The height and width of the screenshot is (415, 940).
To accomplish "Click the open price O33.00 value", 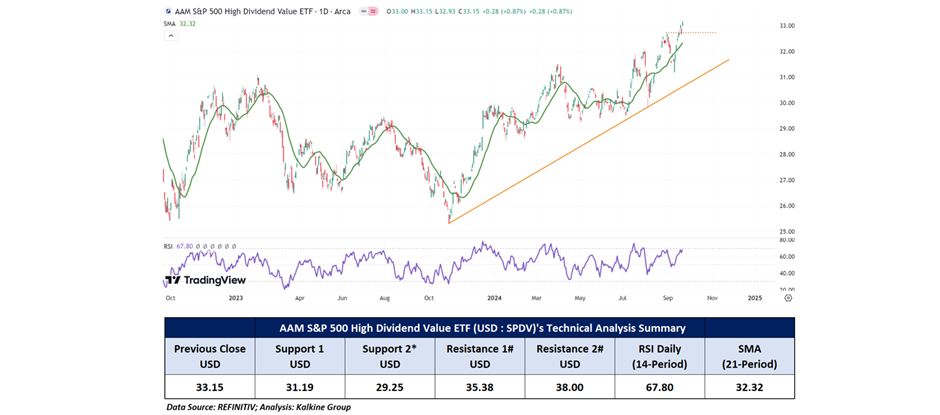I will [x=396, y=11].
